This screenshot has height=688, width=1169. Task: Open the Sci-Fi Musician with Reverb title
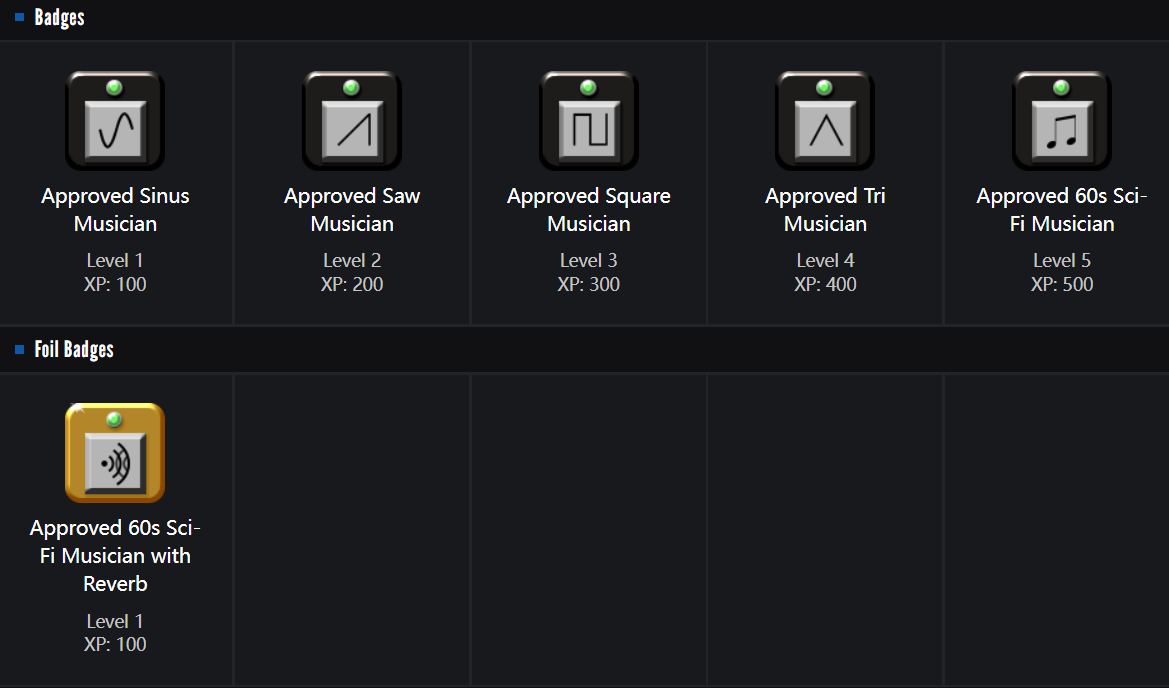coord(115,555)
